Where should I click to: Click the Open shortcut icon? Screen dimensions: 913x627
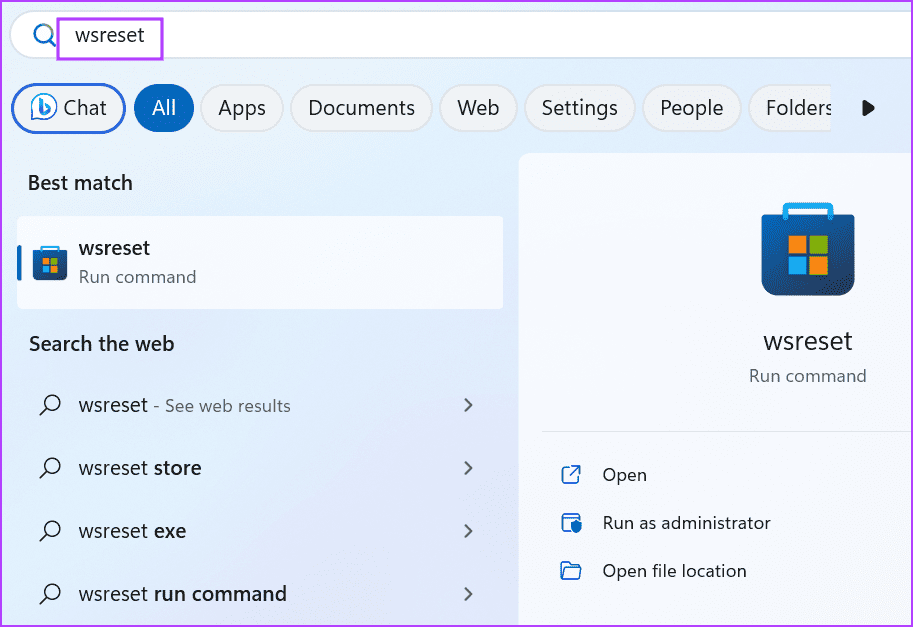(572, 474)
